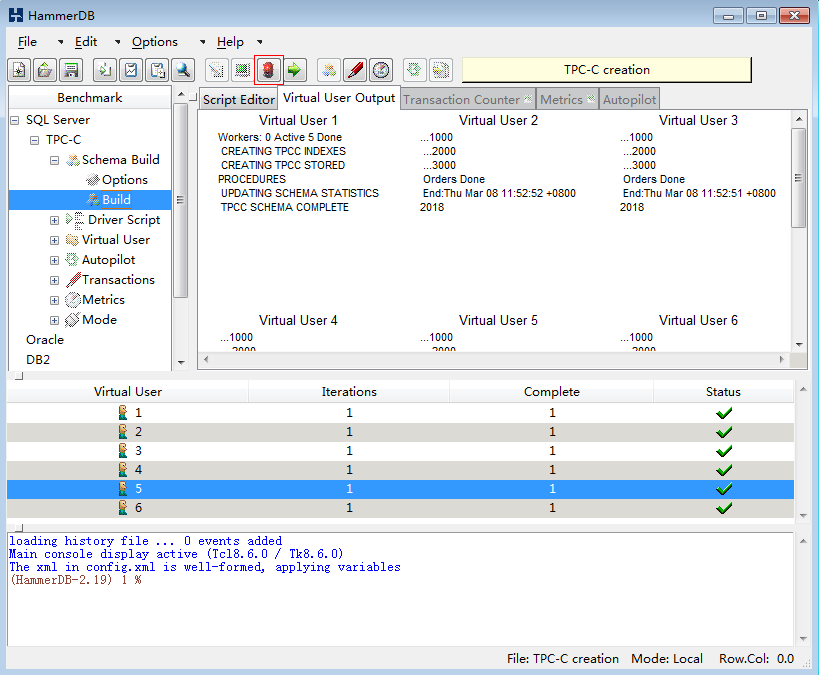The image size is (819, 675).
Task: Click the File menu dropdown arrow
Action: click(61, 42)
